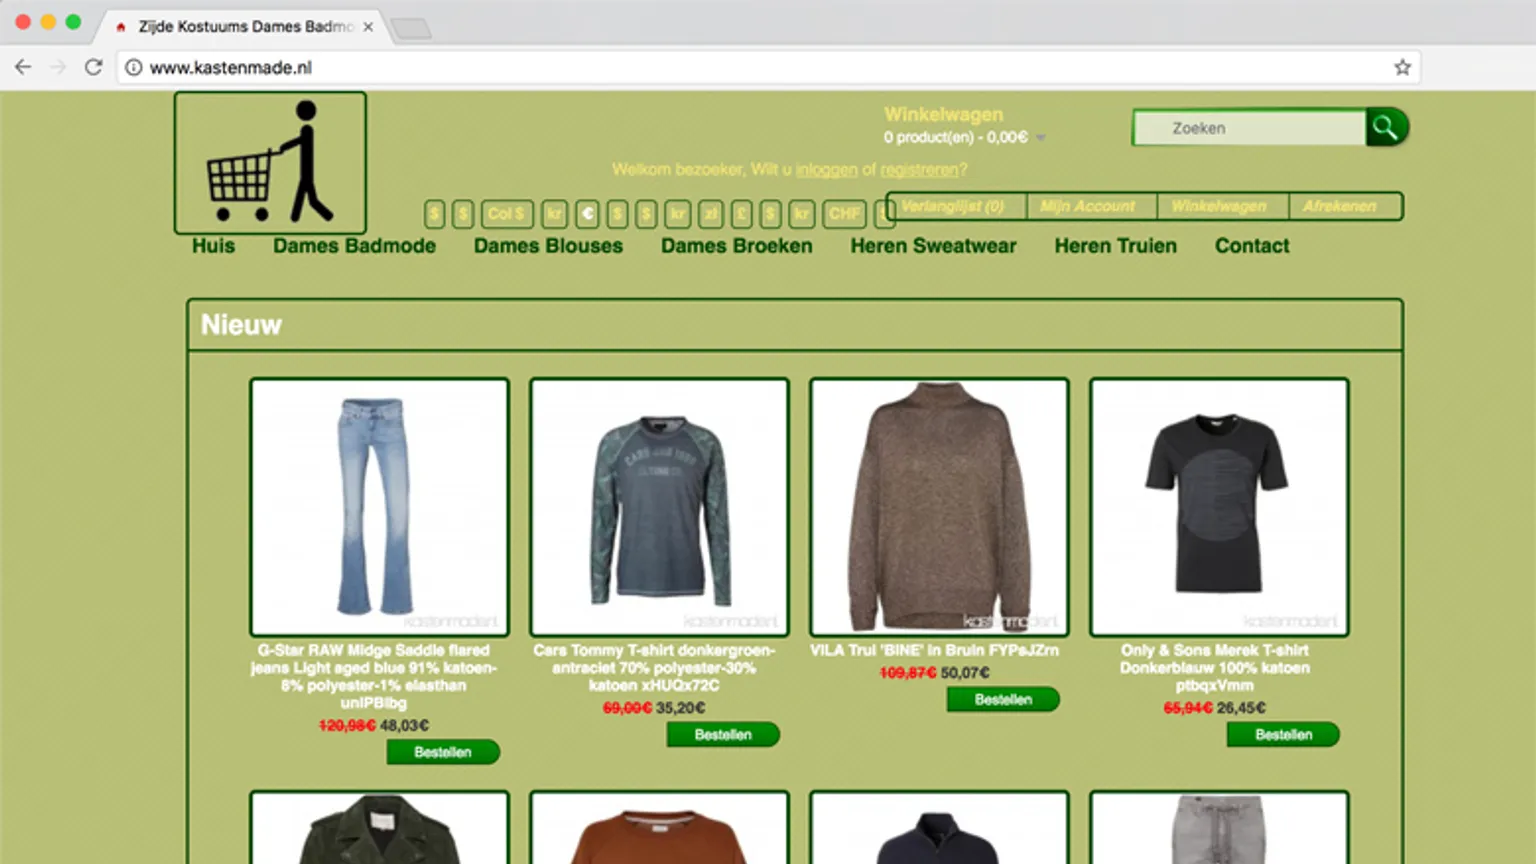Select the pound £ currency button
The height and width of the screenshot is (864, 1536).
click(x=741, y=214)
